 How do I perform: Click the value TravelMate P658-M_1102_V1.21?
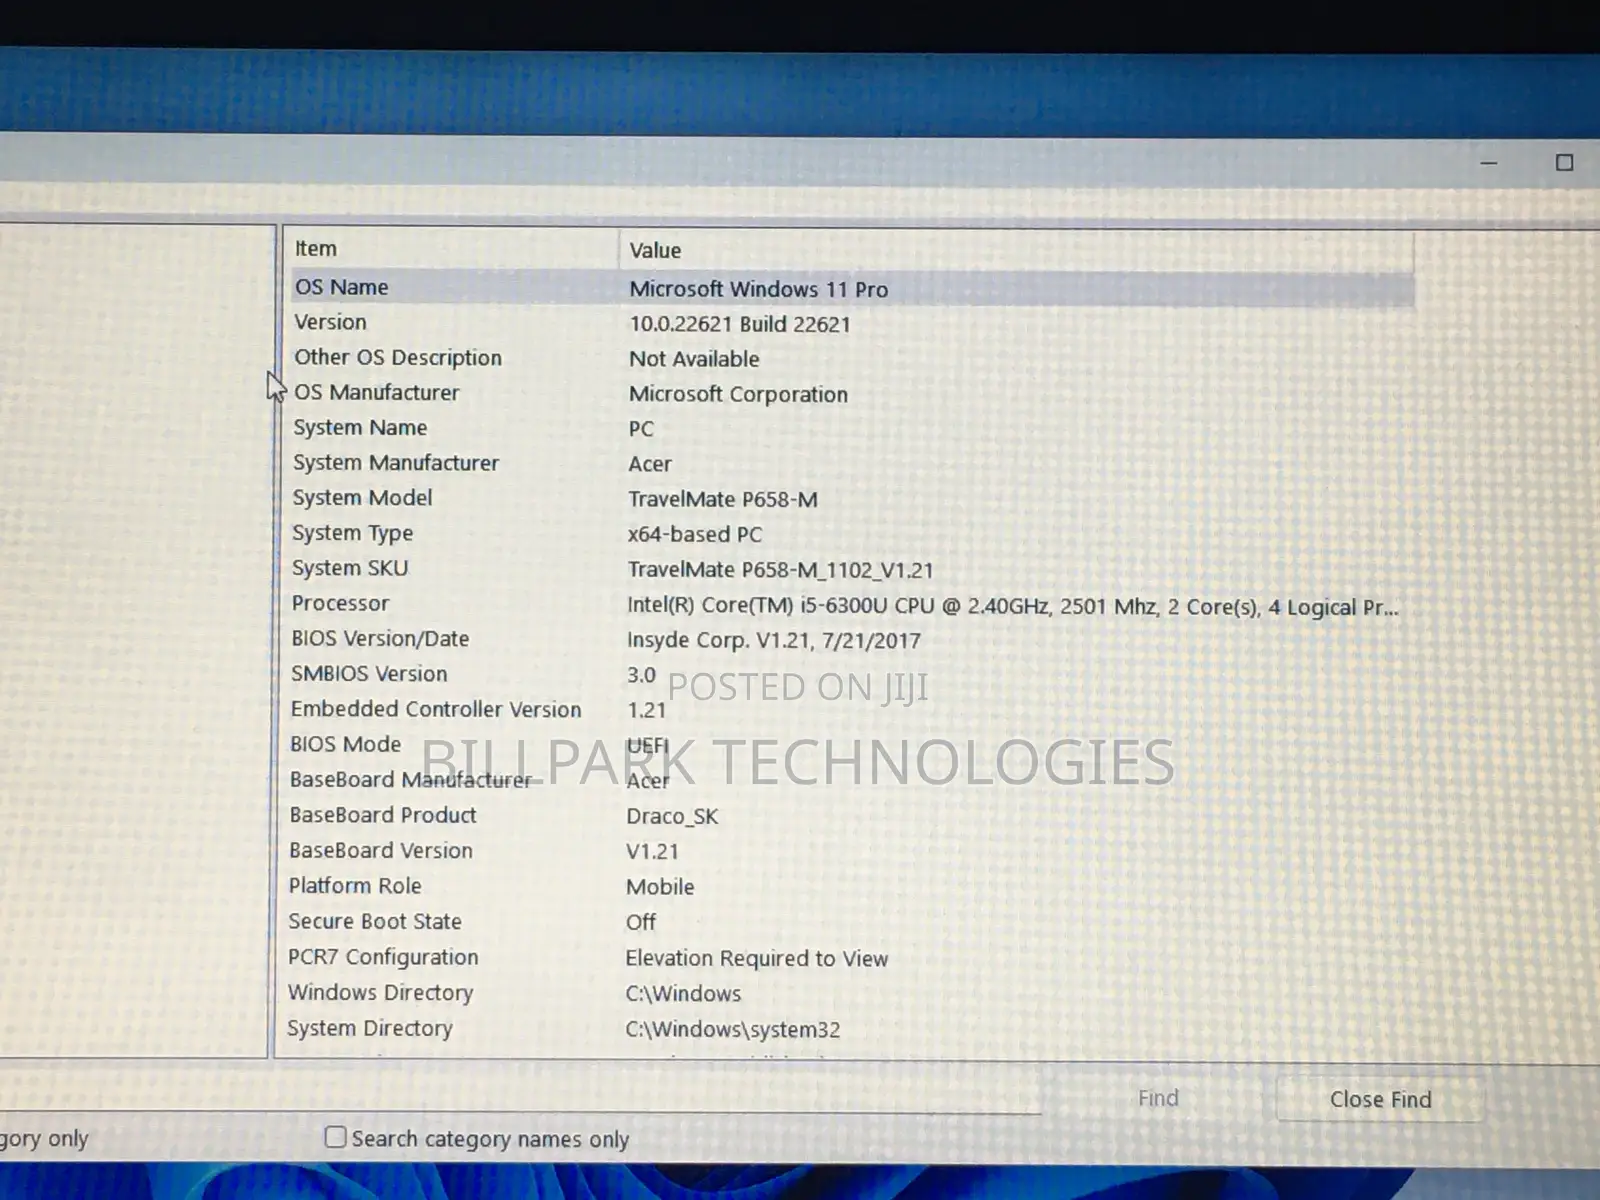tap(780, 570)
